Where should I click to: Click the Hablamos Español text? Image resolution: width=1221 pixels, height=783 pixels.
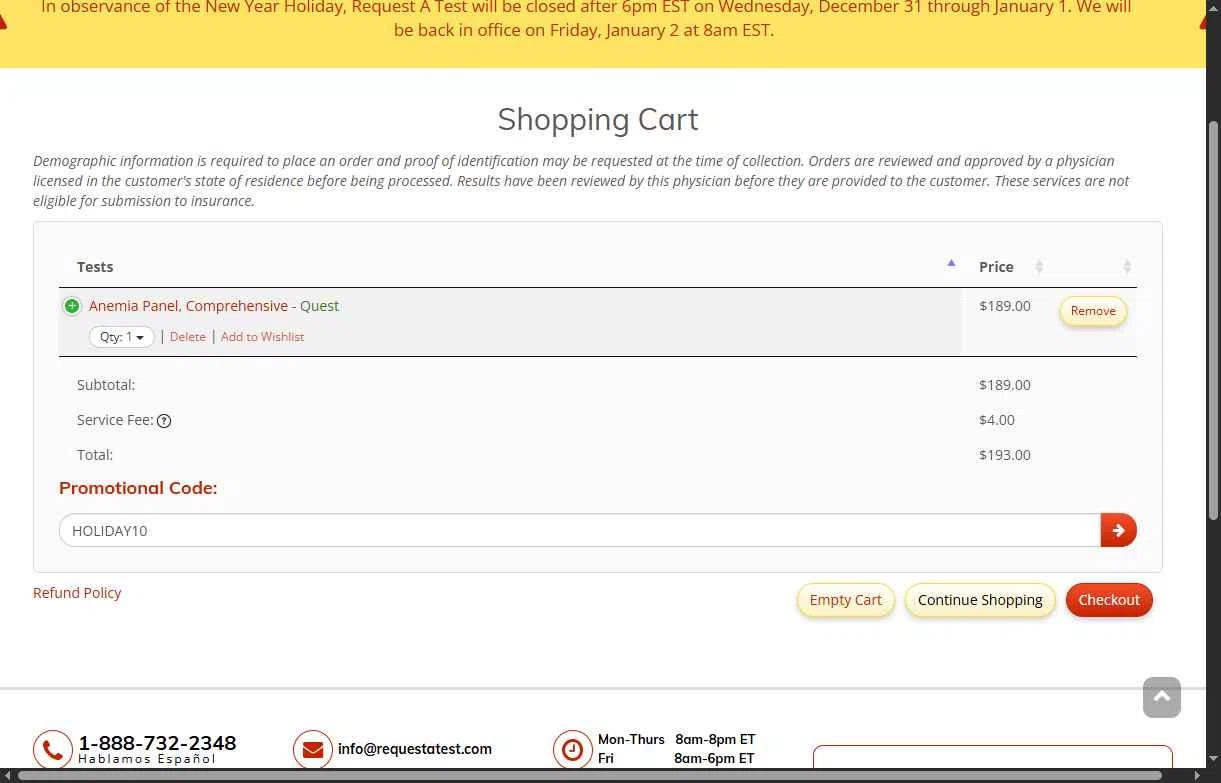(x=147, y=759)
